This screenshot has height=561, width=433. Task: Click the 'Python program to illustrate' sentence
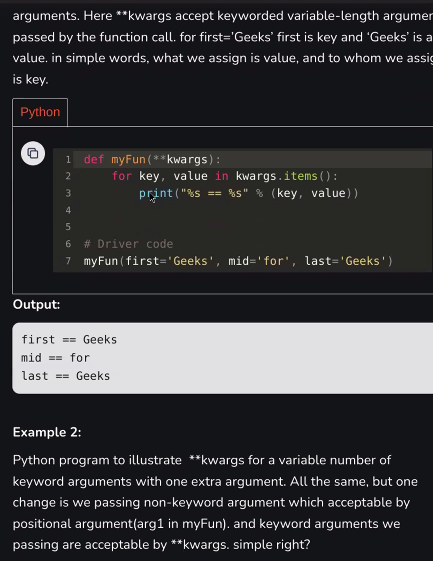tap(97, 460)
